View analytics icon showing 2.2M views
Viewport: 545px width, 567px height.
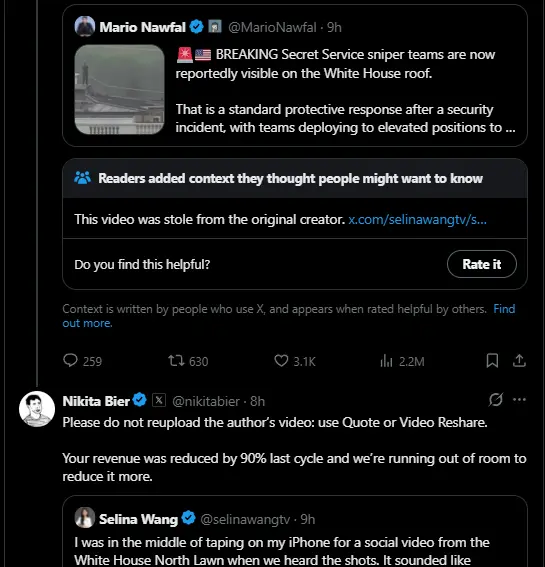point(386,361)
